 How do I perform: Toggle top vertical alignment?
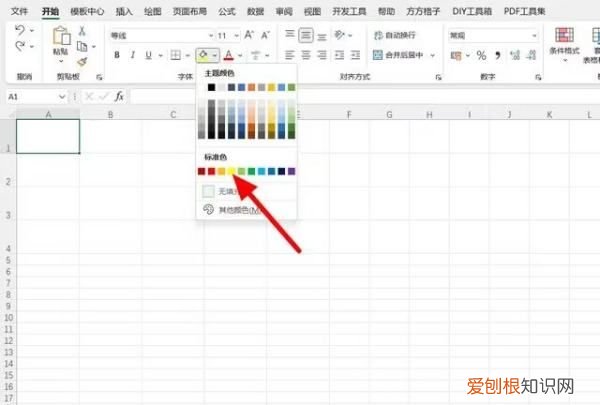click(290, 35)
